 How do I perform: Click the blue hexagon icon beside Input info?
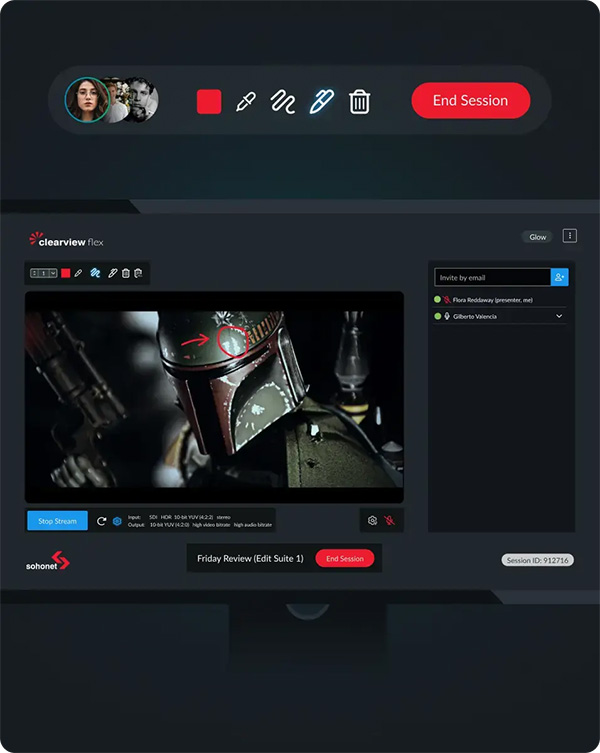click(117, 521)
